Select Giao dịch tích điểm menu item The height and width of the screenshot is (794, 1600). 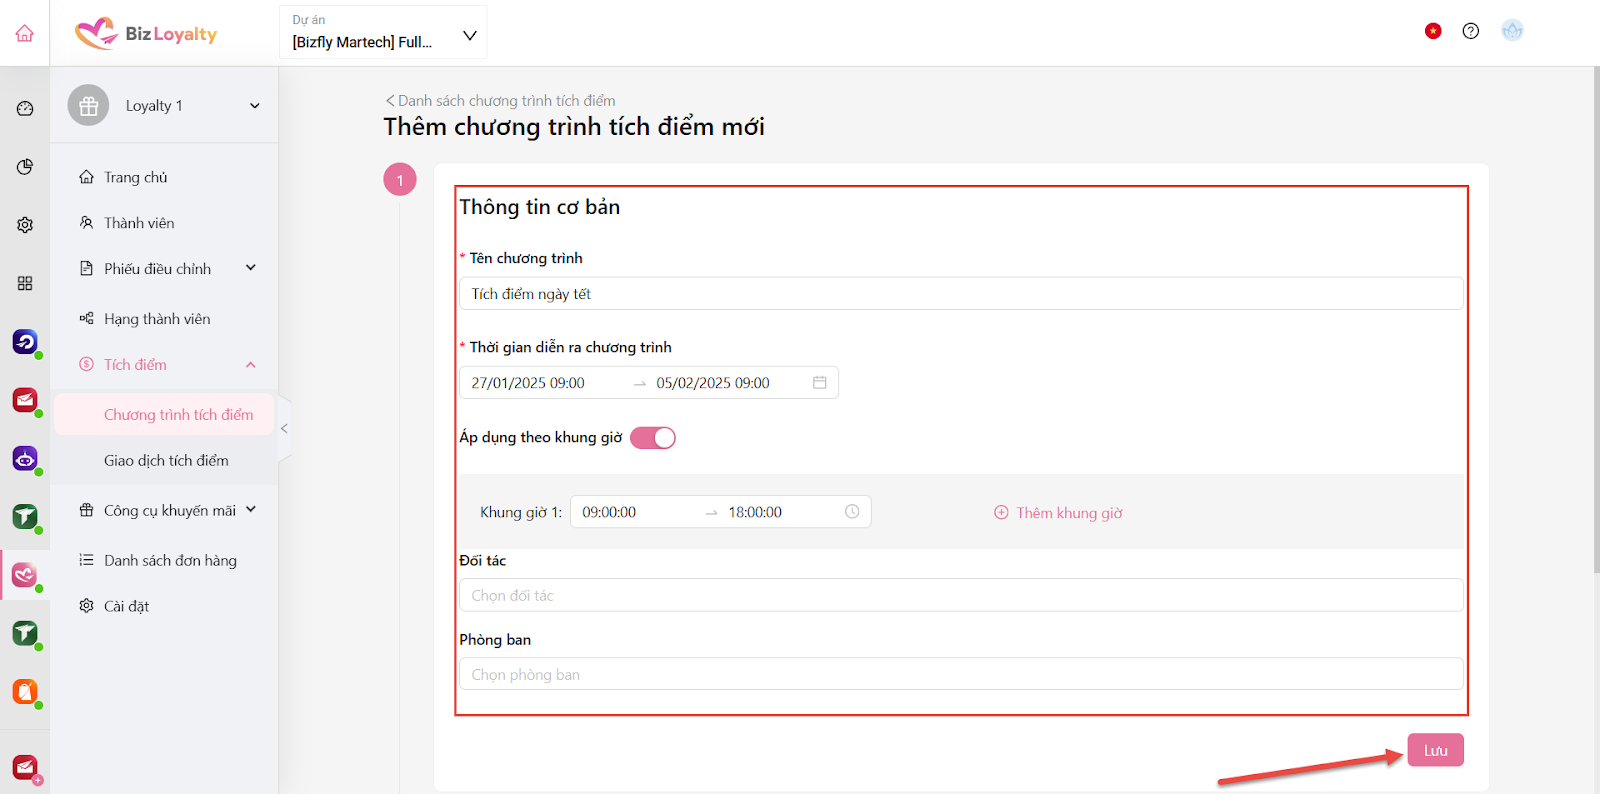(166, 460)
